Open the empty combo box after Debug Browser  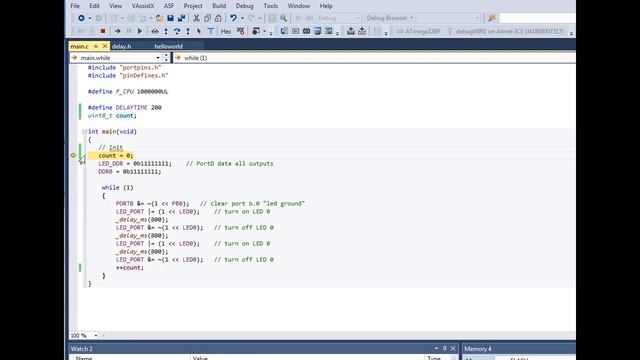pyautogui.click(x=448, y=18)
